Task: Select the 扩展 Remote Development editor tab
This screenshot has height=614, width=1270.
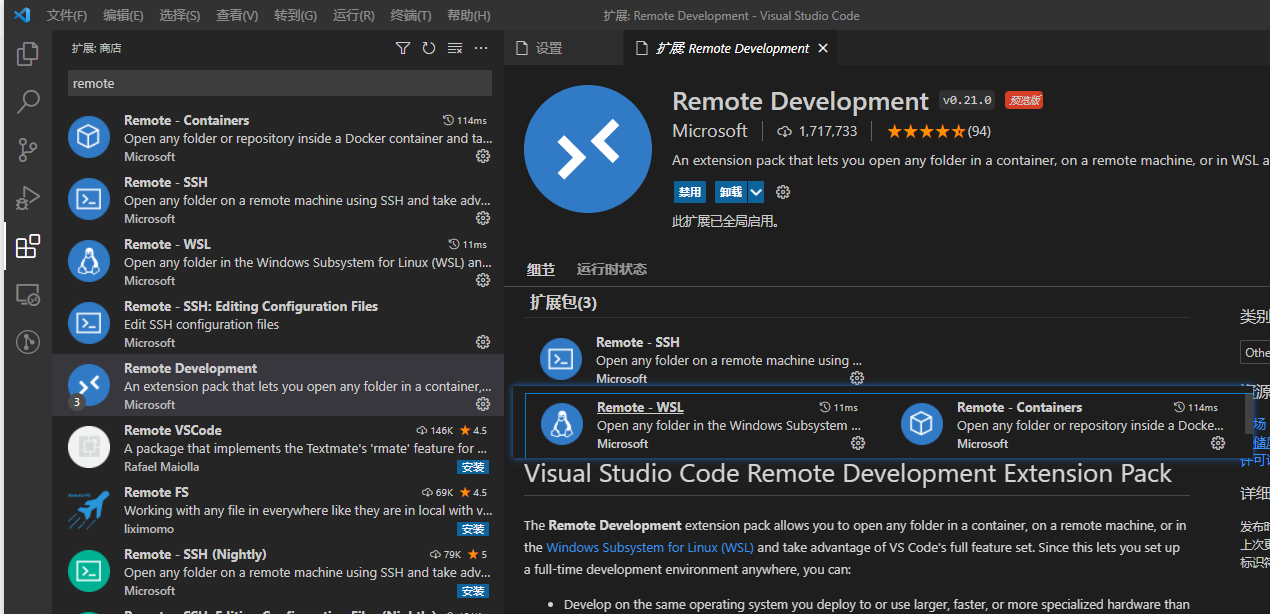Action: (x=733, y=48)
